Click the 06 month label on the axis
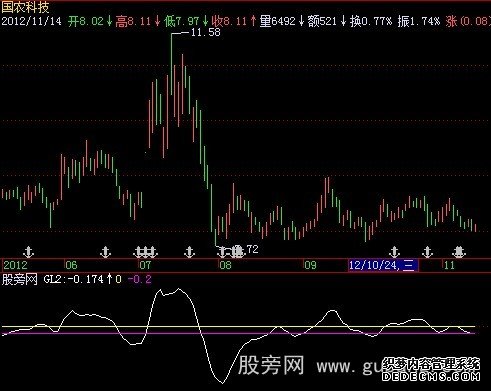Viewport: 491px width, 391px height. pyautogui.click(x=71, y=265)
